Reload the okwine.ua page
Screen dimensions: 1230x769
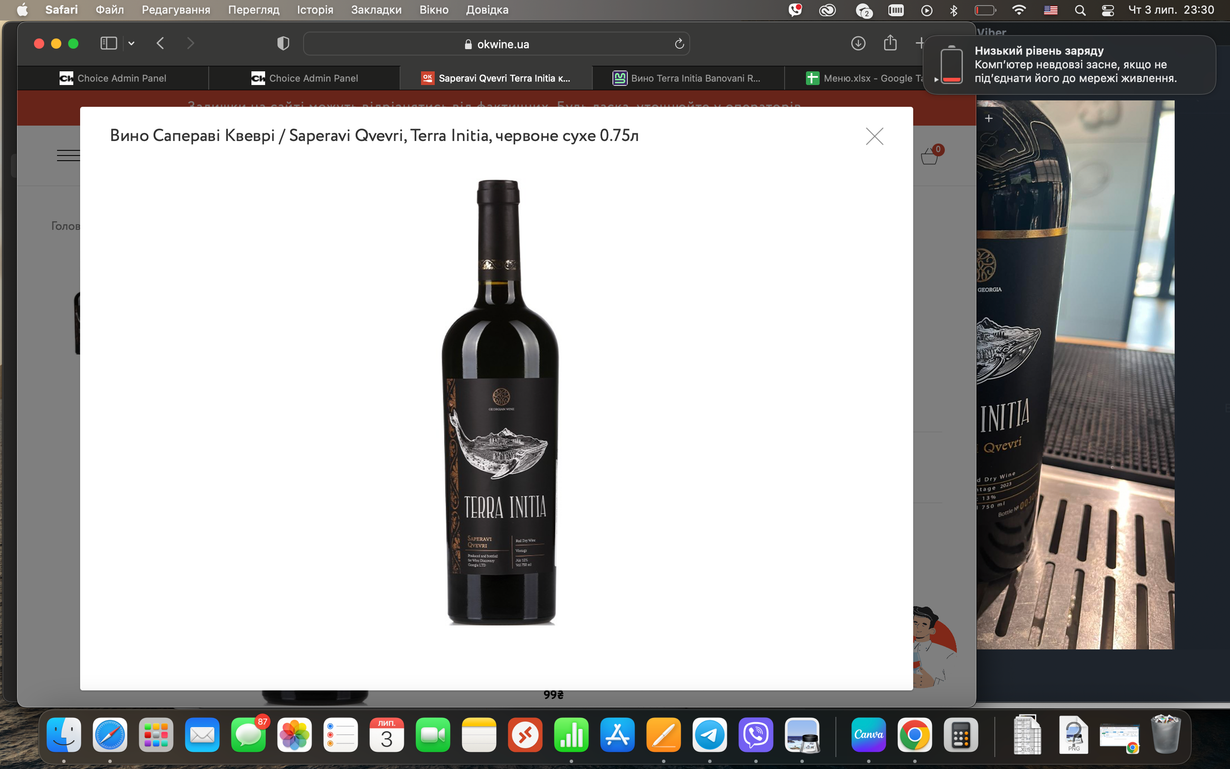(x=679, y=44)
